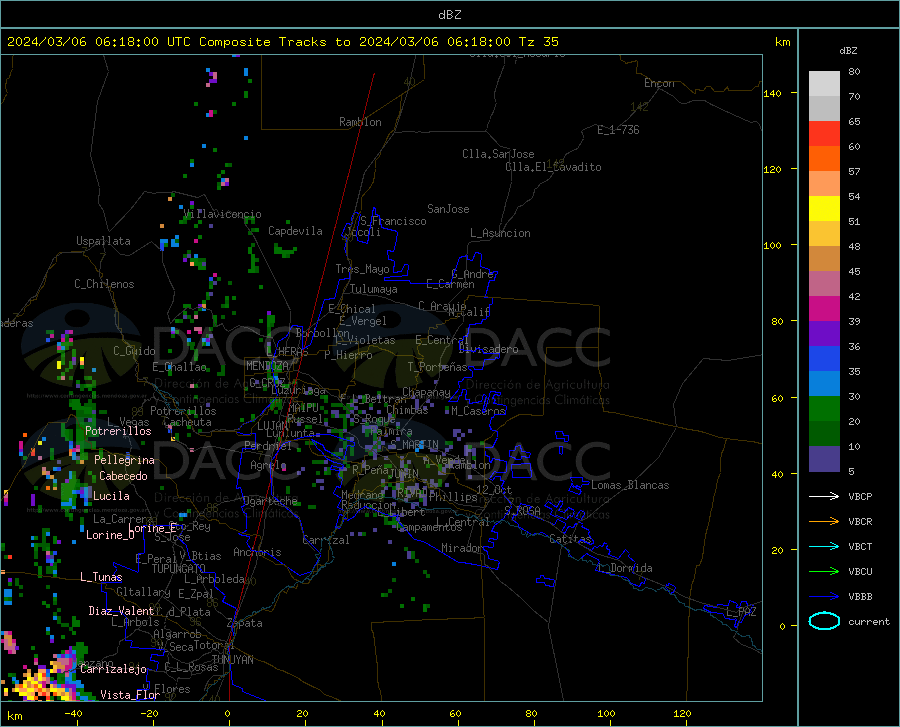Click the 'L_PAZ' map label
The width and height of the screenshot is (900, 727).
click(x=741, y=612)
